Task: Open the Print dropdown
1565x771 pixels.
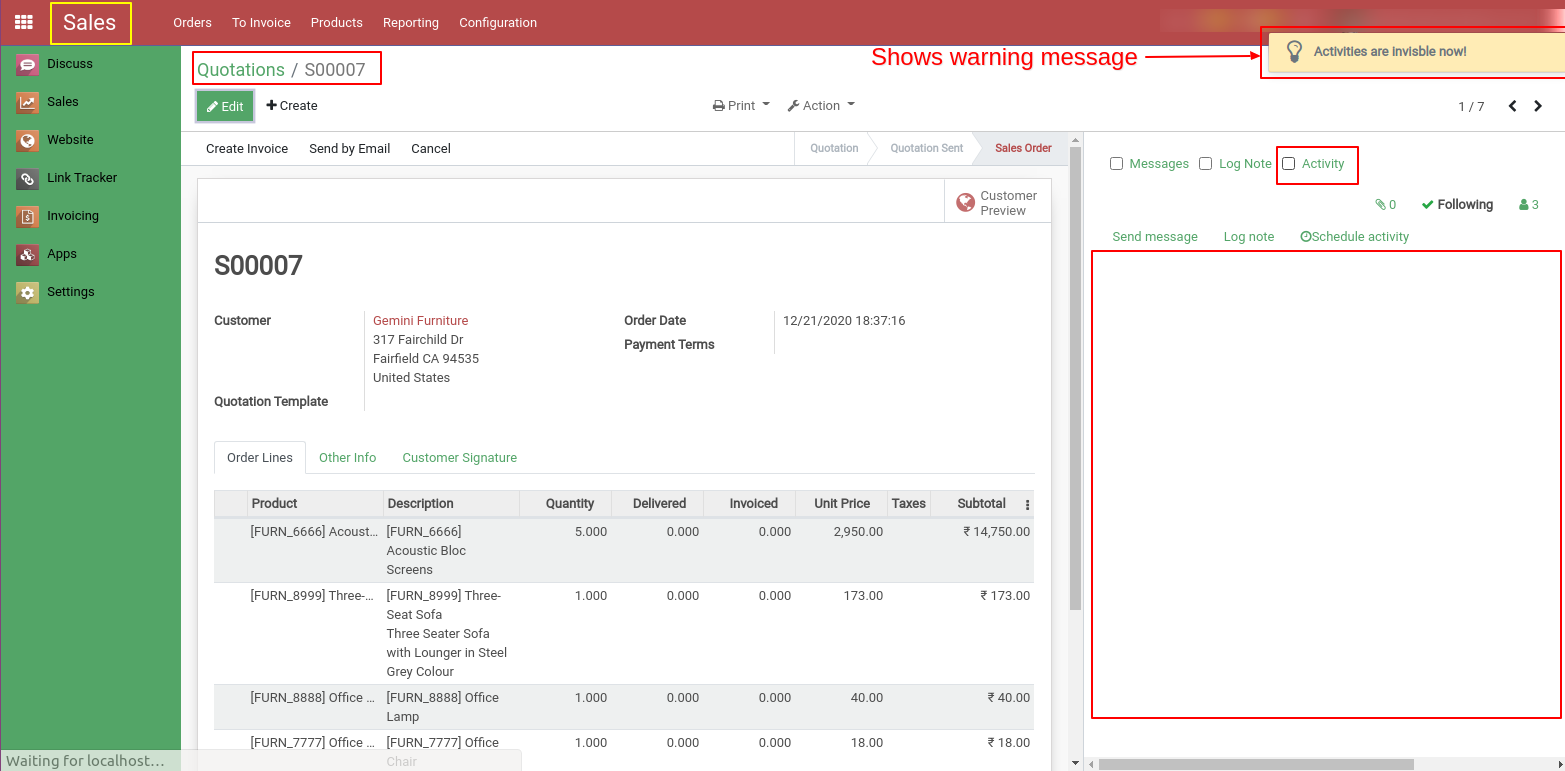Action: click(x=740, y=105)
